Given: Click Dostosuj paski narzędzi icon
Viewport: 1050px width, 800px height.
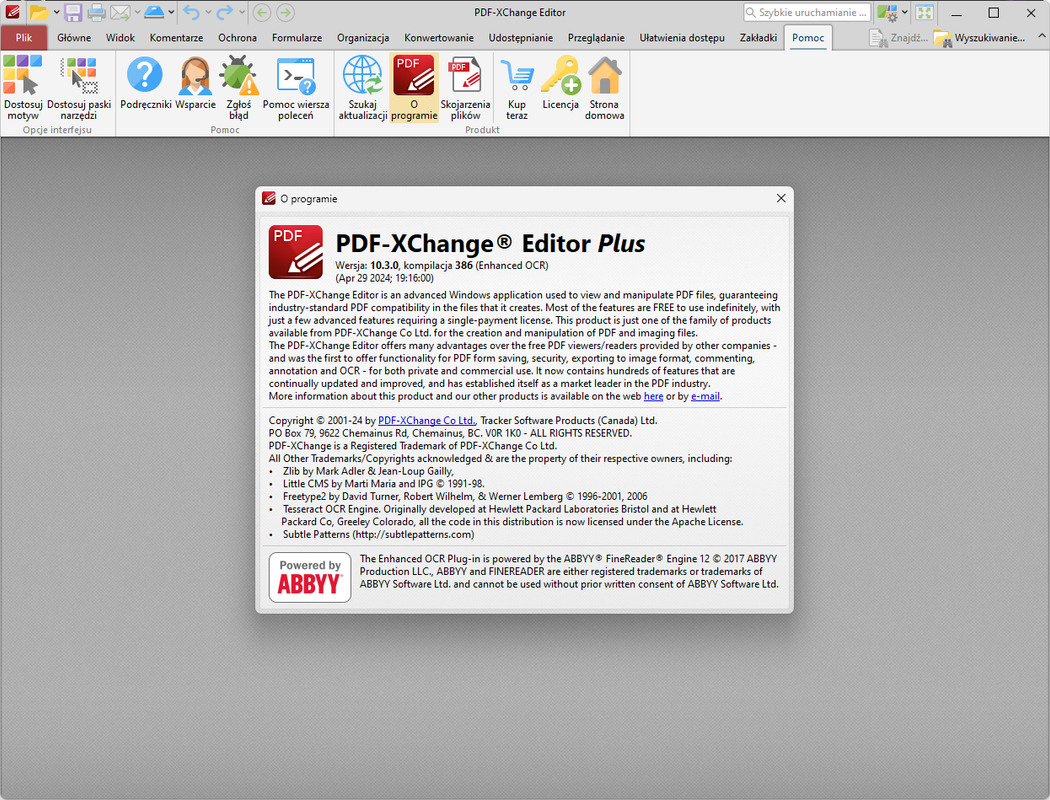Looking at the screenshot, I should pos(79,88).
